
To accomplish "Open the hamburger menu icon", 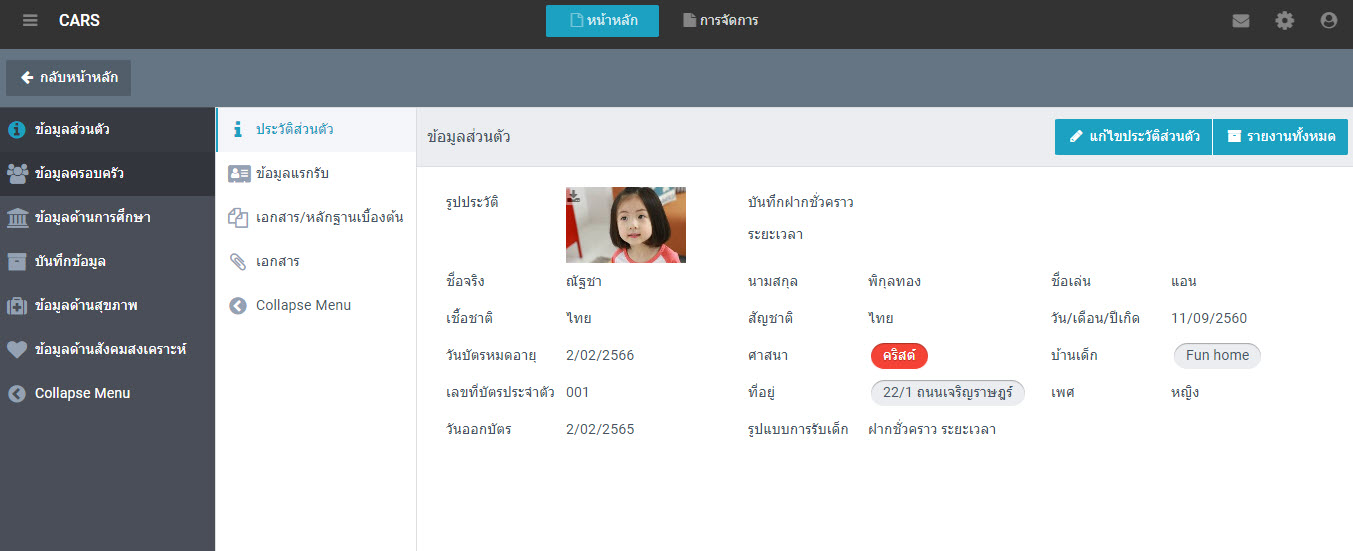I will point(30,21).
